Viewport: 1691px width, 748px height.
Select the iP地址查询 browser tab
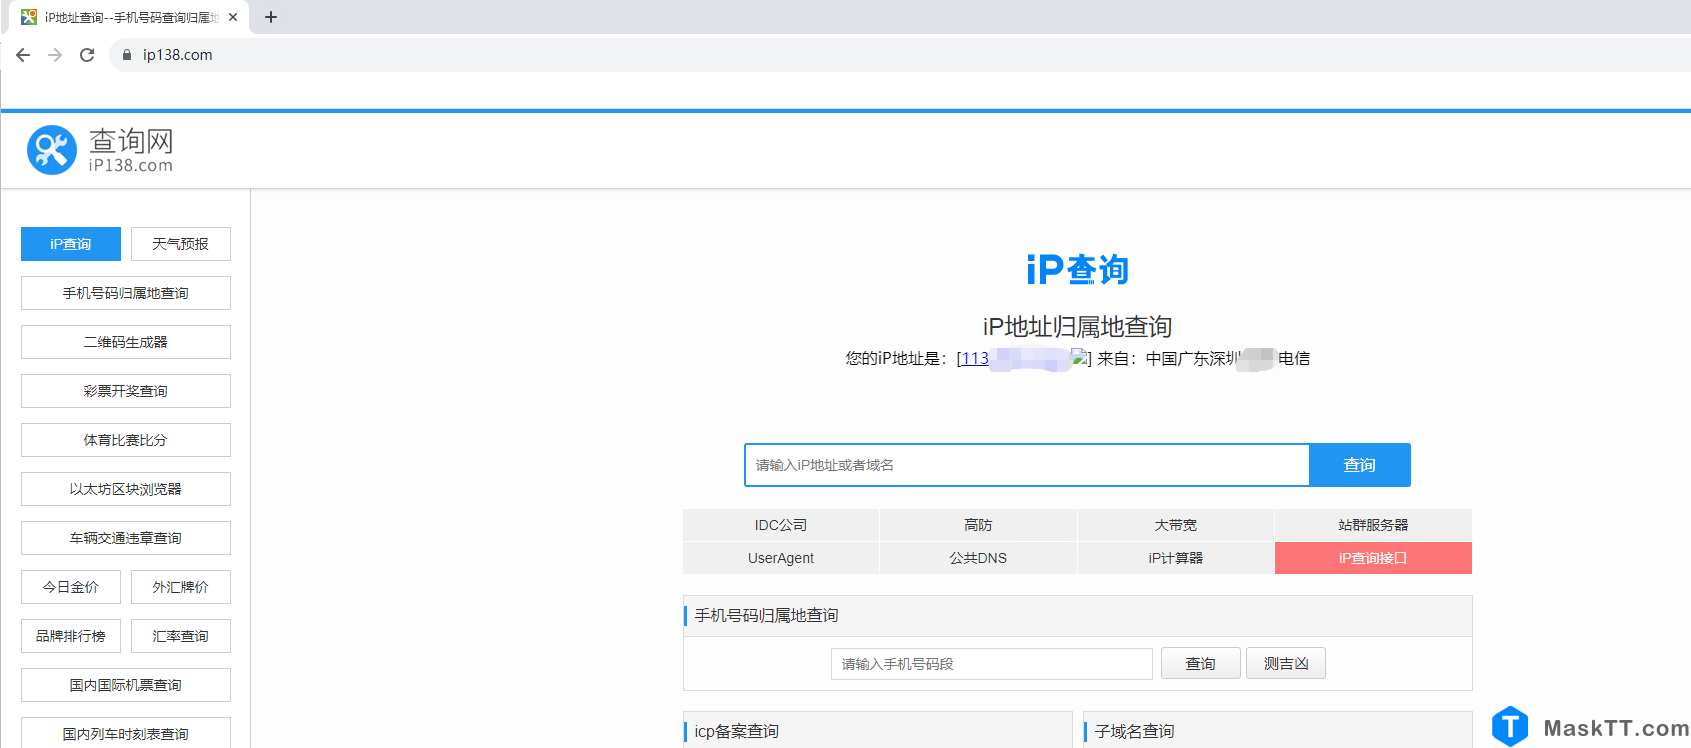129,17
